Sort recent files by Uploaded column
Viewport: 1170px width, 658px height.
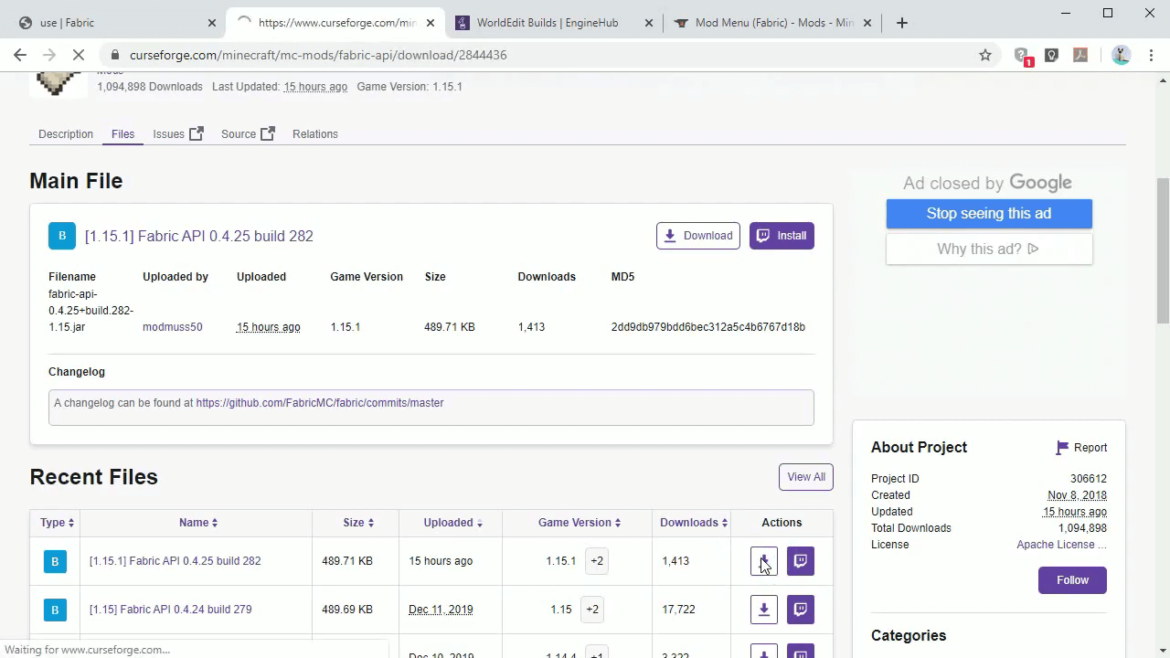click(452, 522)
